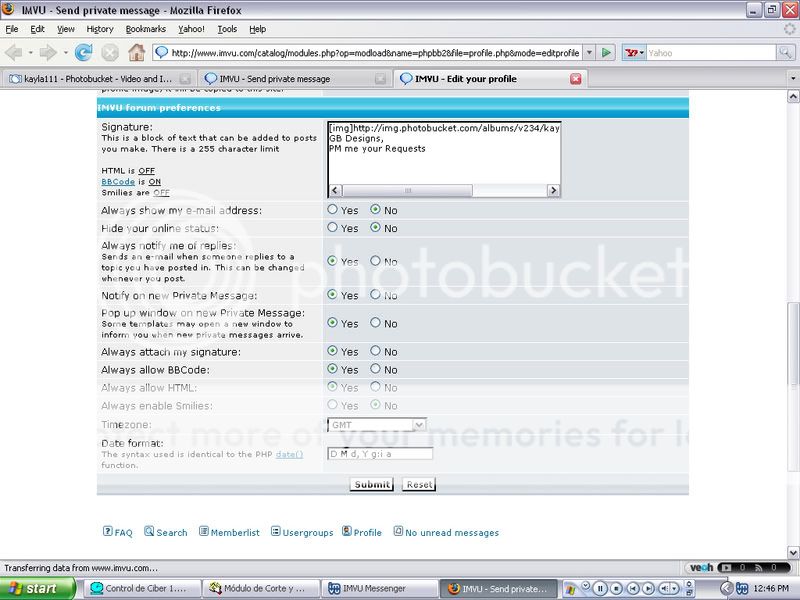Click the Yahoo search magnifier icon
800x600 pixels.
[785, 53]
